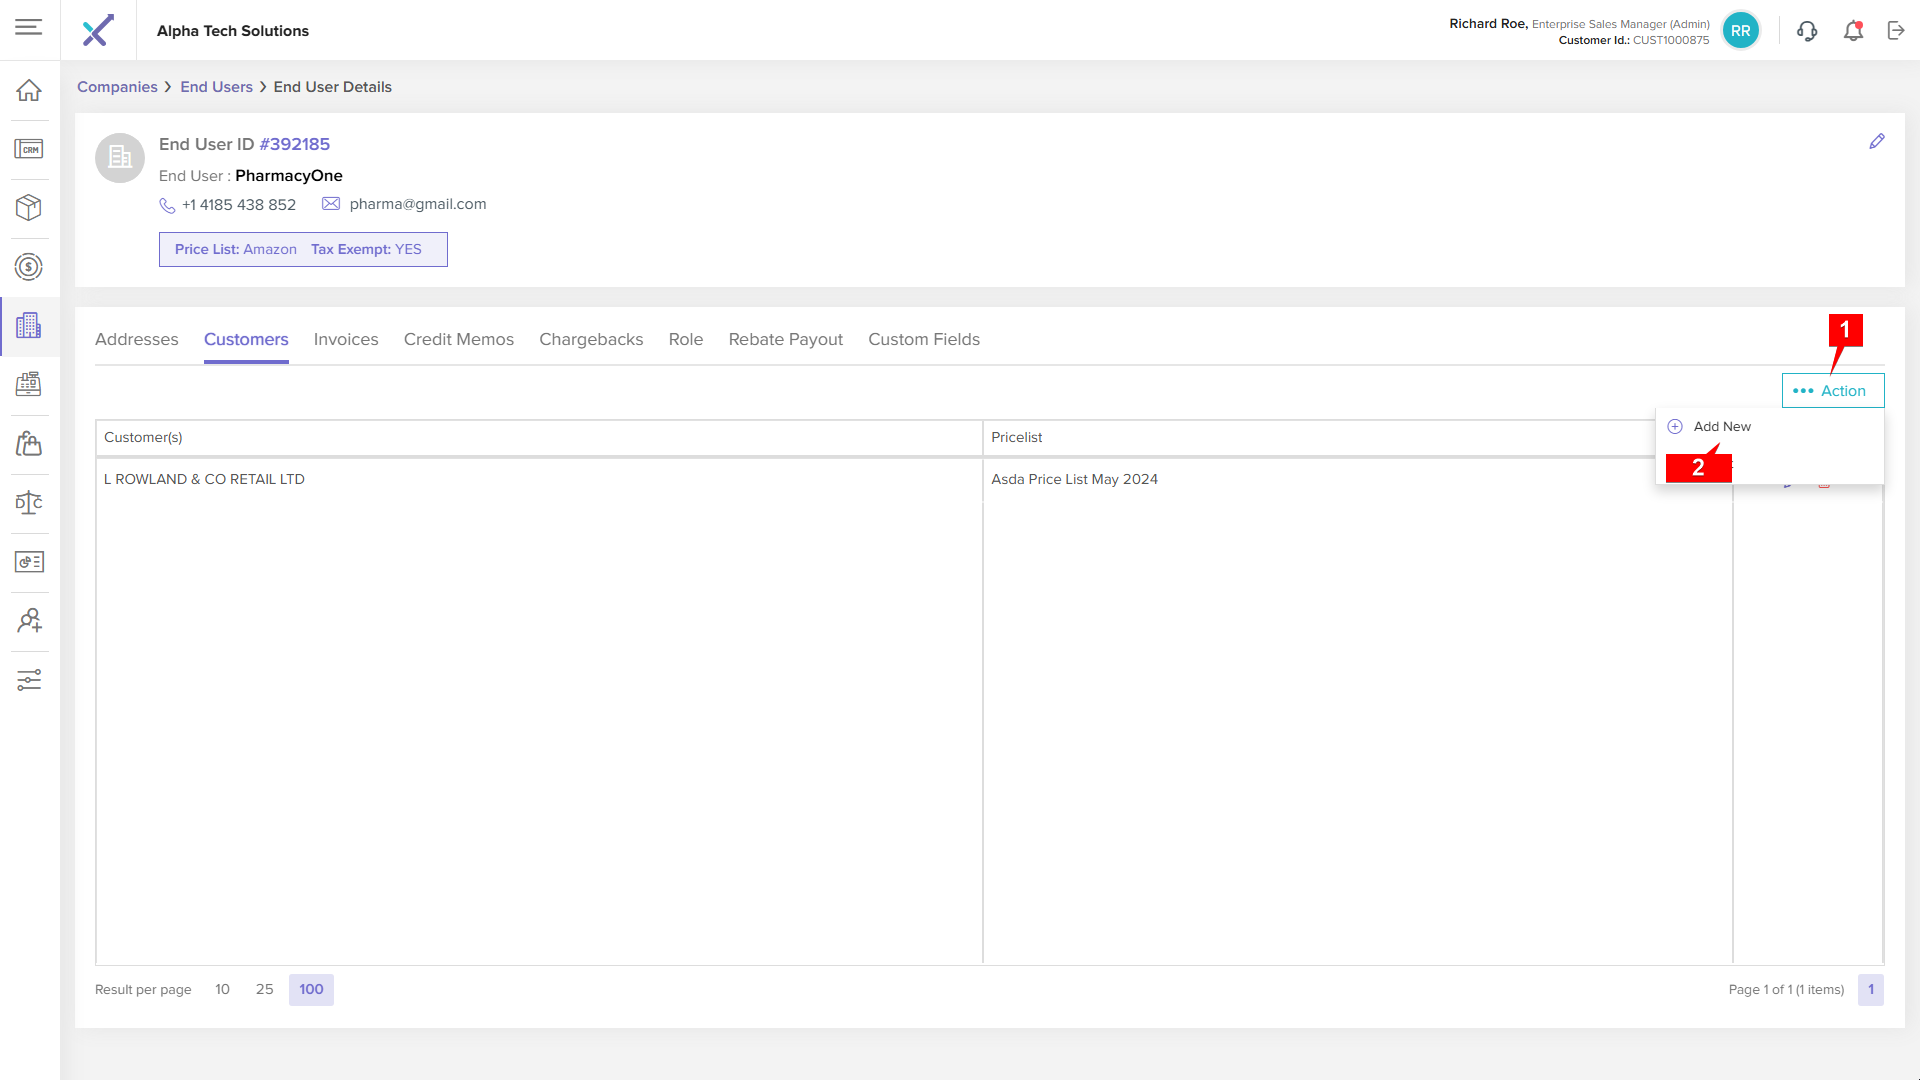Open the CRM sidebar icon

tap(29, 149)
